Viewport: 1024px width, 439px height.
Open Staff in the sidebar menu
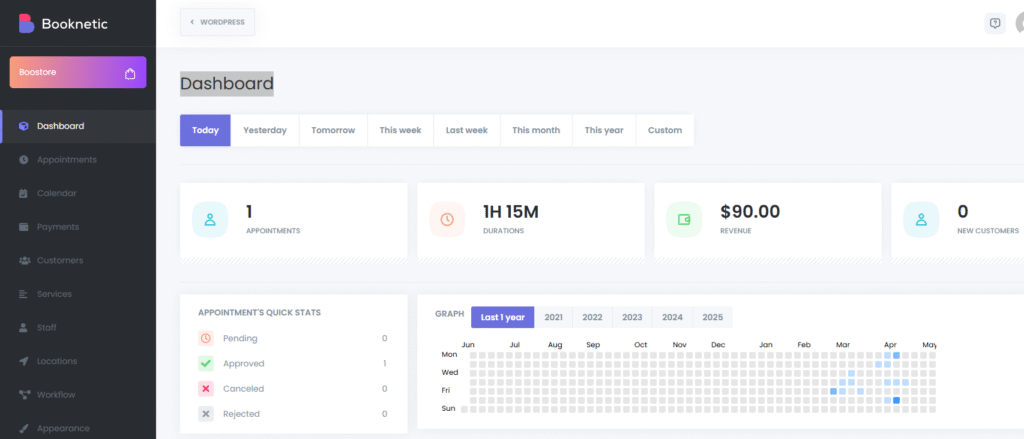pyautogui.click(x=46, y=327)
